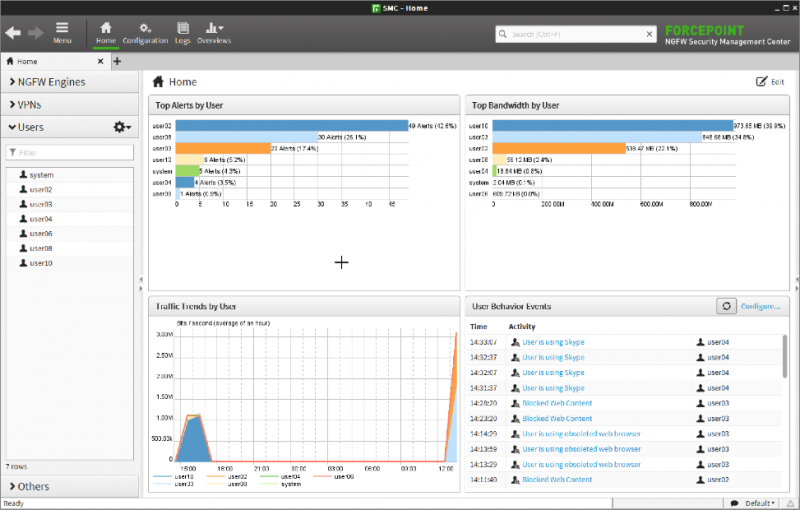Click the Activity column header
800x510 pixels.
coord(521,326)
